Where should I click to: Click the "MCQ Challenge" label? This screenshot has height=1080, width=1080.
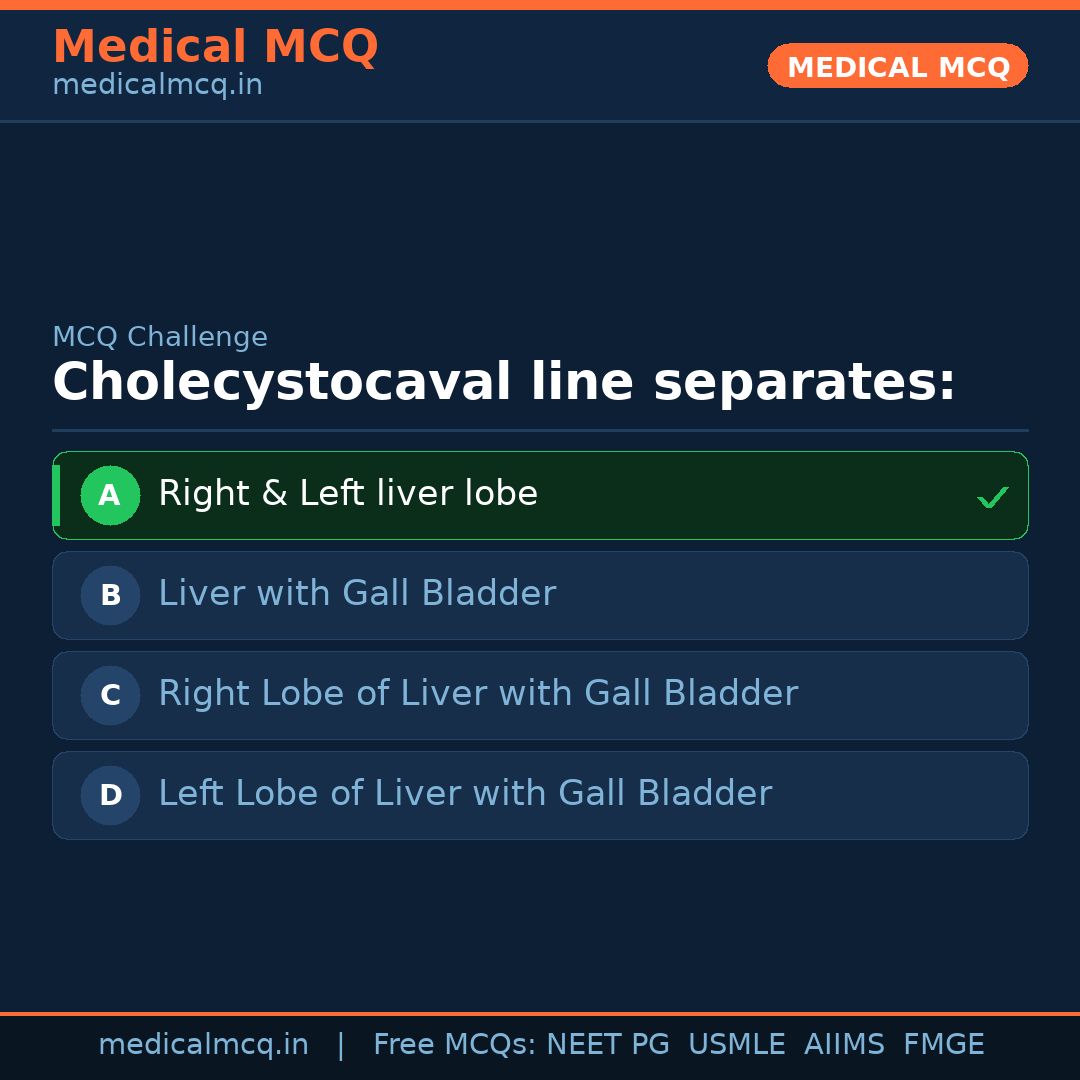point(160,337)
